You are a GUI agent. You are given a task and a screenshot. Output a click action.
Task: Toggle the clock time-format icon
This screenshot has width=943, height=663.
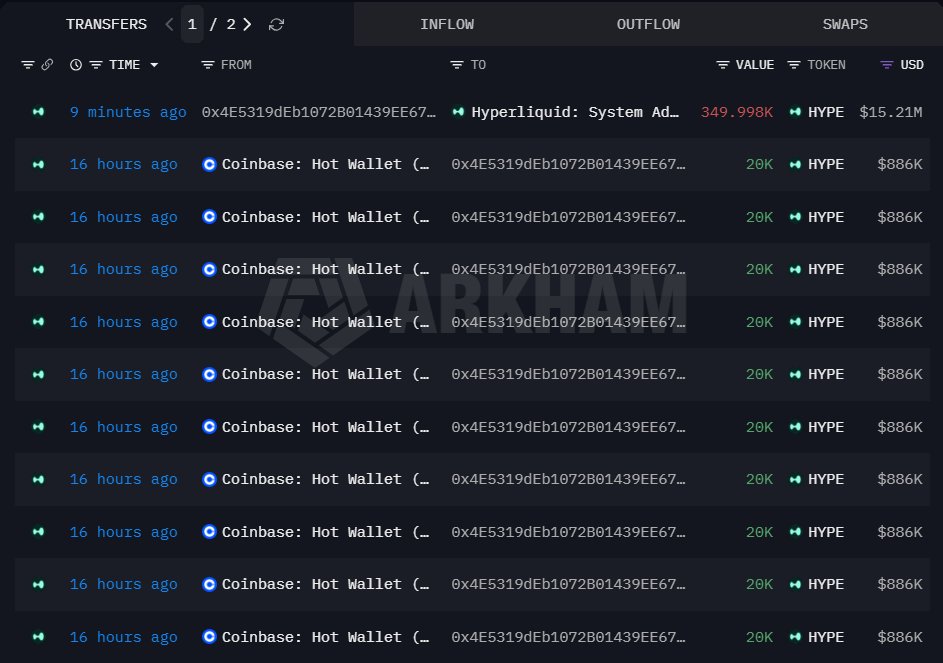coord(76,64)
